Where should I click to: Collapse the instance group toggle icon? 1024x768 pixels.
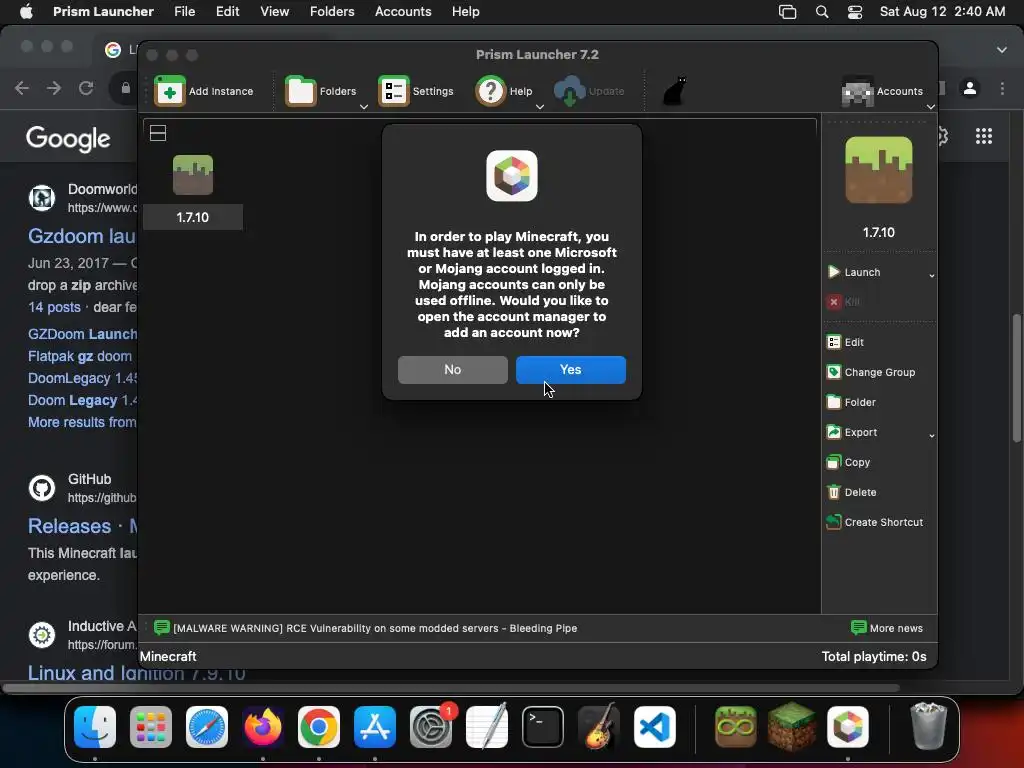tap(158, 133)
